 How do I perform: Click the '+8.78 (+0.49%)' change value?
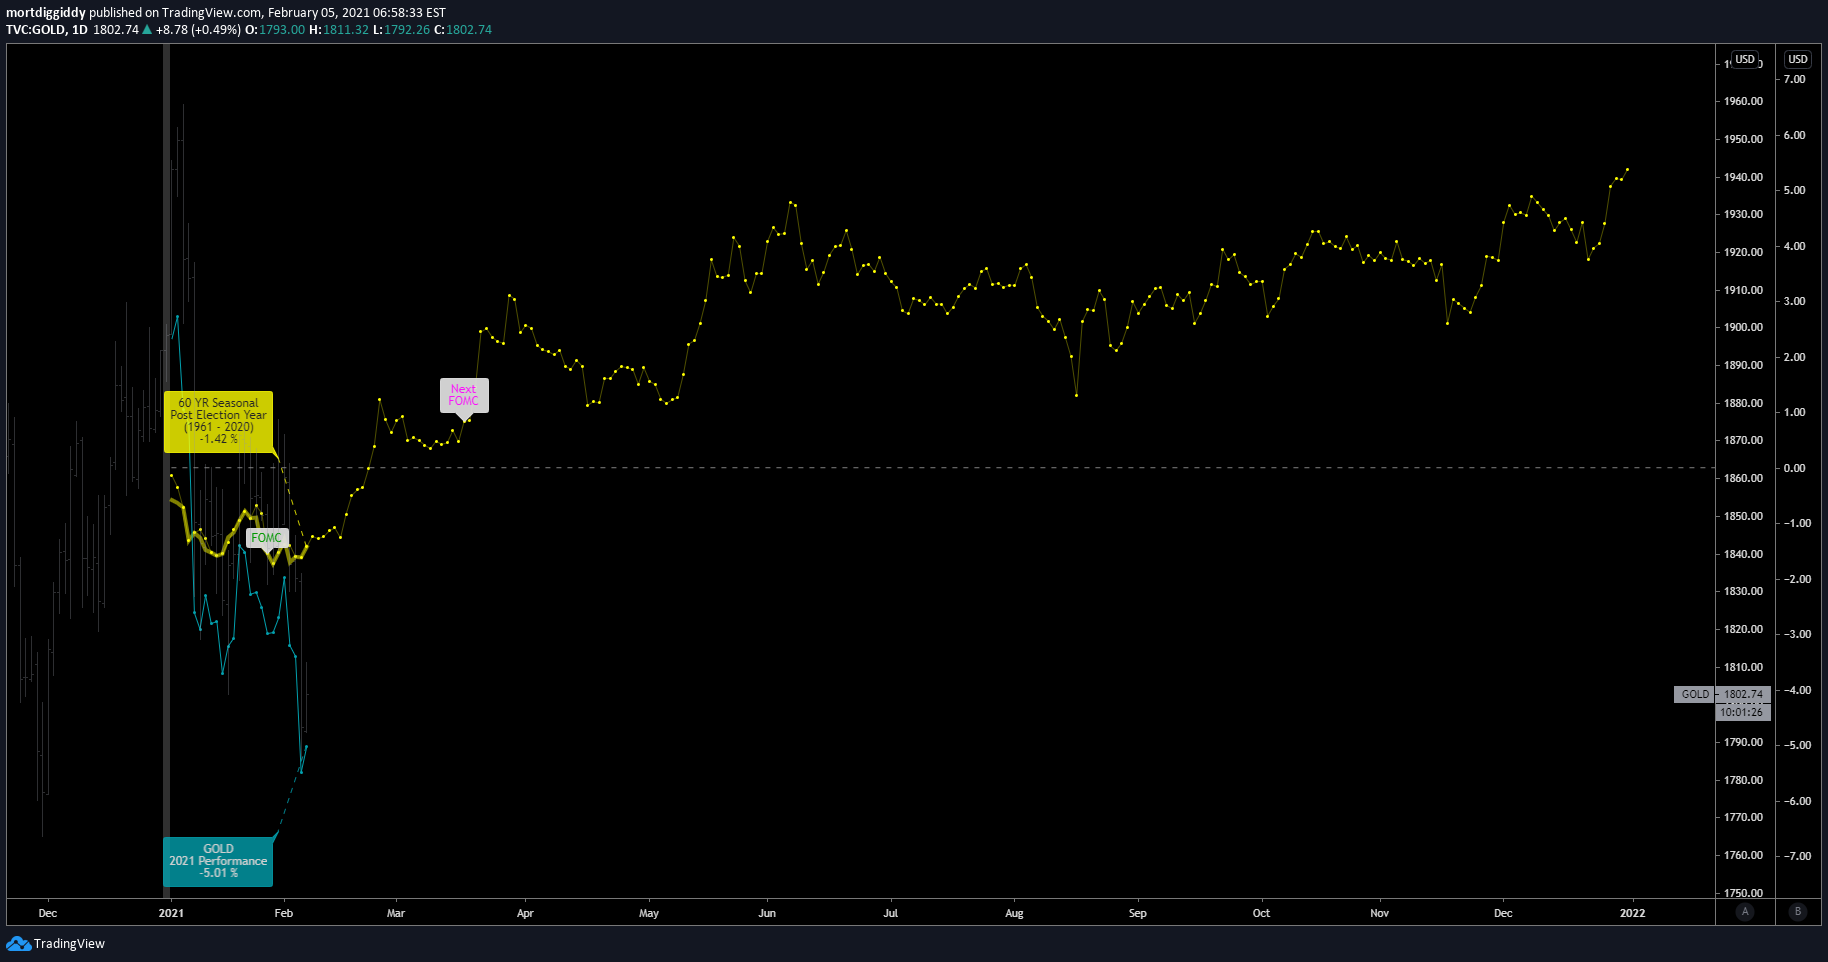[198, 30]
